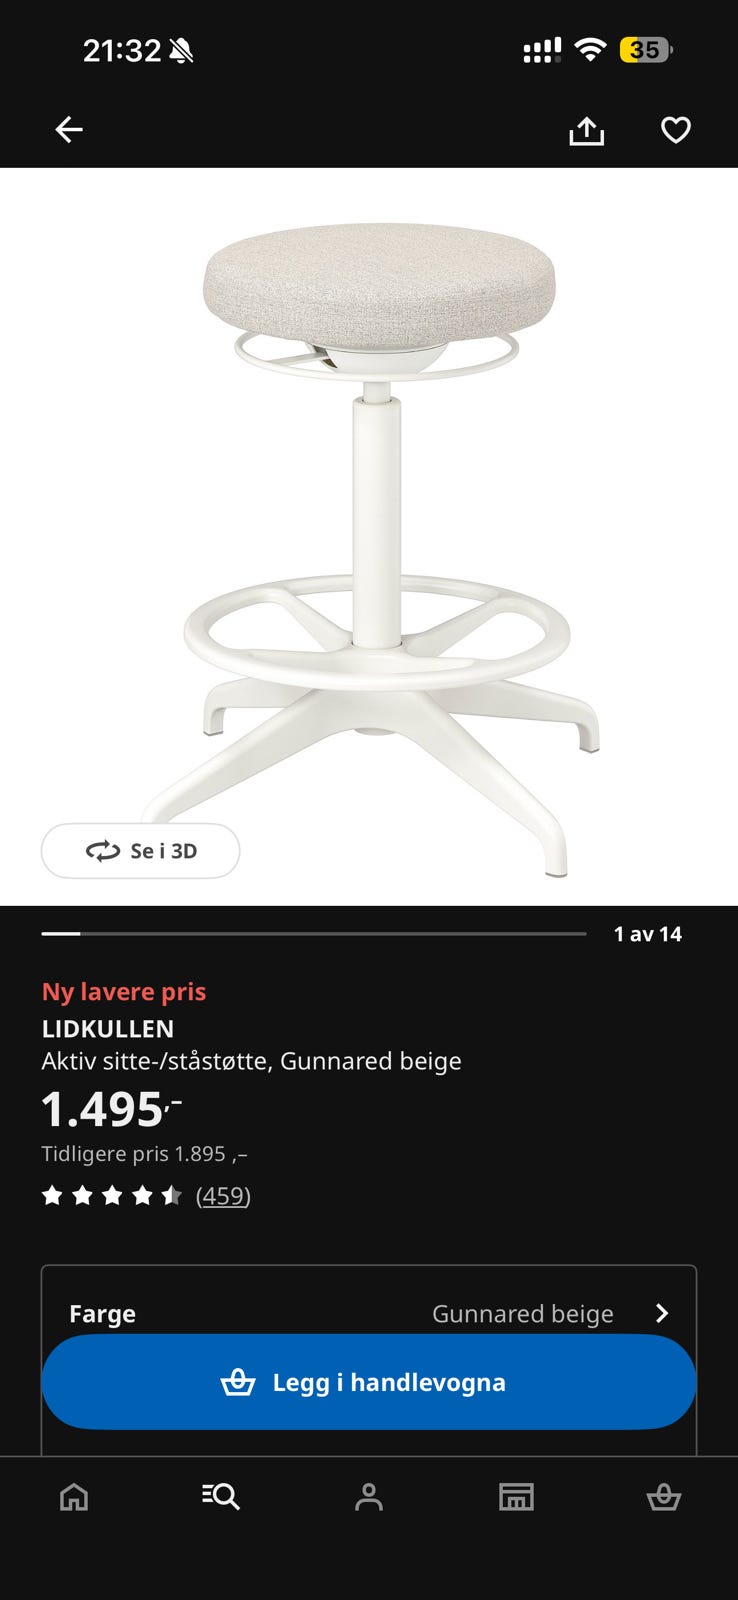This screenshot has width=738, height=1600.
Task: Tap the basket icon in blue button
Action: tap(238, 1382)
